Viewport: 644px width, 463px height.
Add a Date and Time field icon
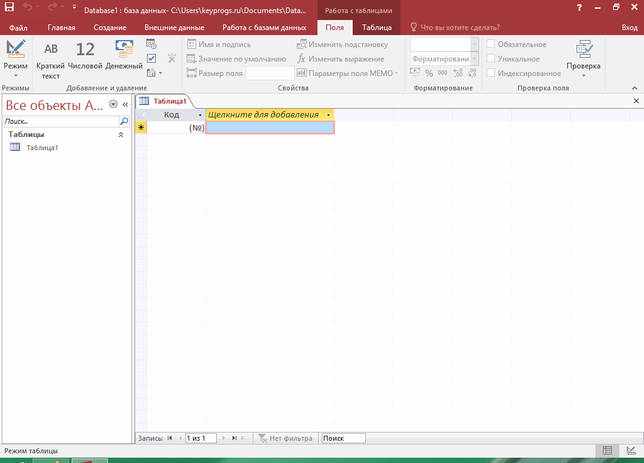[151, 44]
